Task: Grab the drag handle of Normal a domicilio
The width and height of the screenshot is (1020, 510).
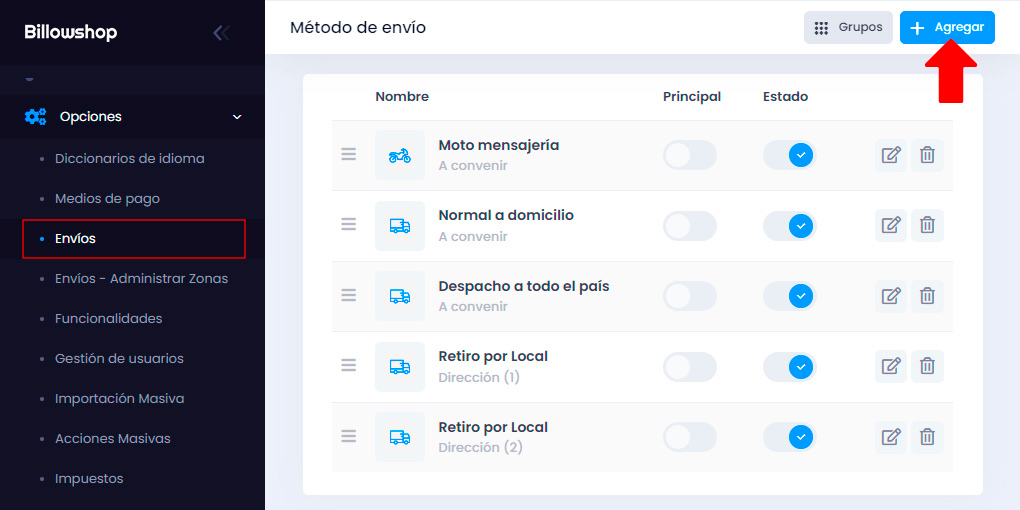Action: click(x=349, y=225)
